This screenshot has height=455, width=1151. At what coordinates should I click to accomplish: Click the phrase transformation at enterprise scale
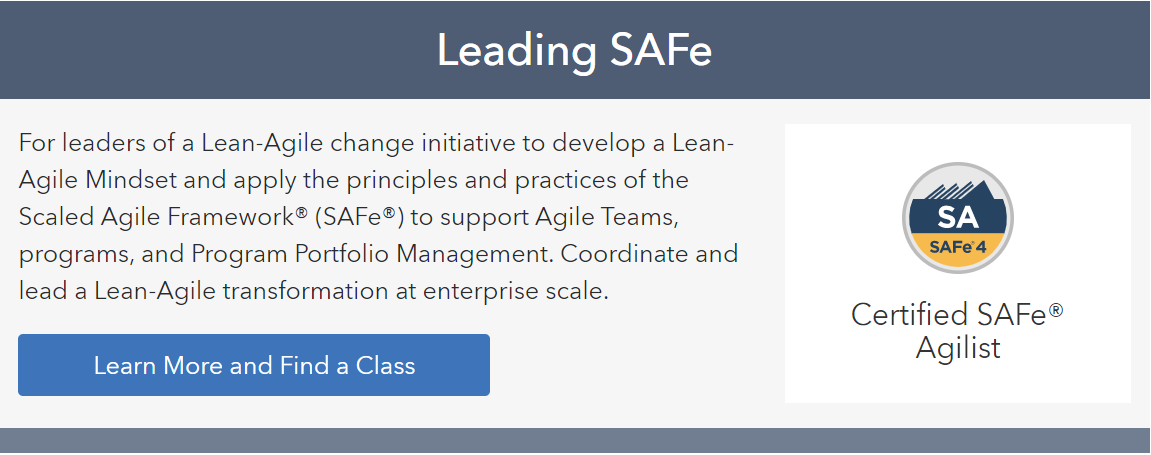[415, 292]
